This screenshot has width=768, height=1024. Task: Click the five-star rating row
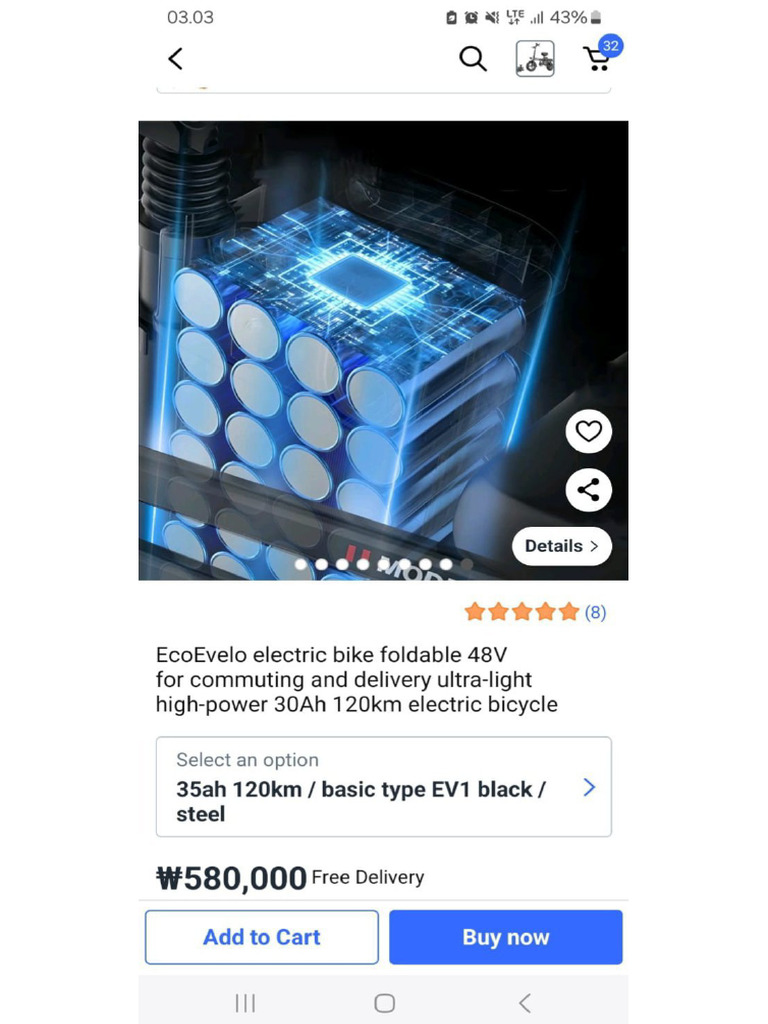522,612
